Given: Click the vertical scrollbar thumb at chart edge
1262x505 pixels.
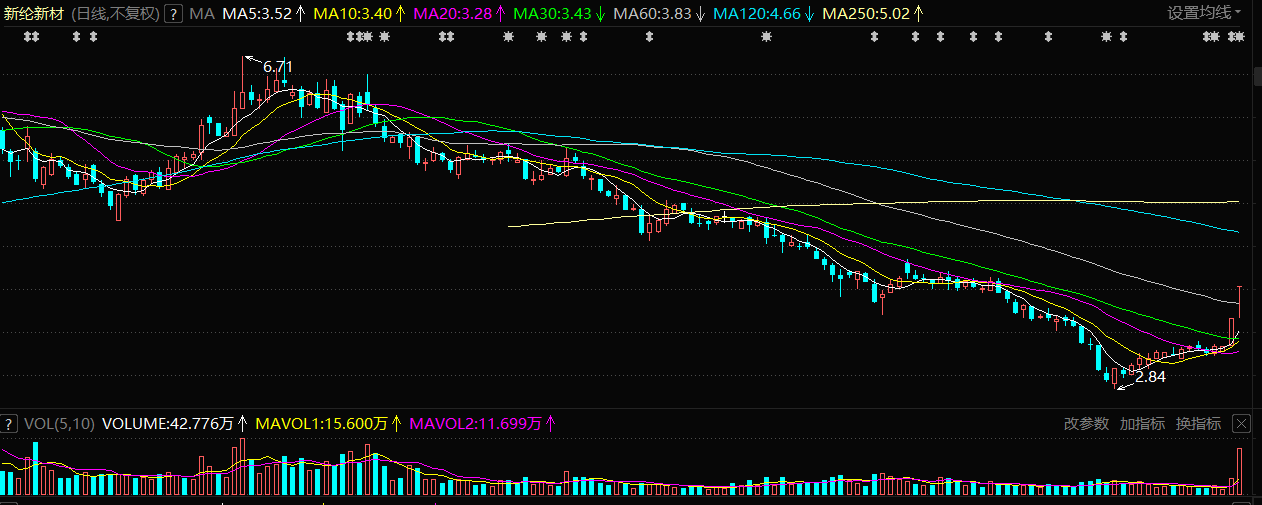Looking at the screenshot, I should [1257, 77].
